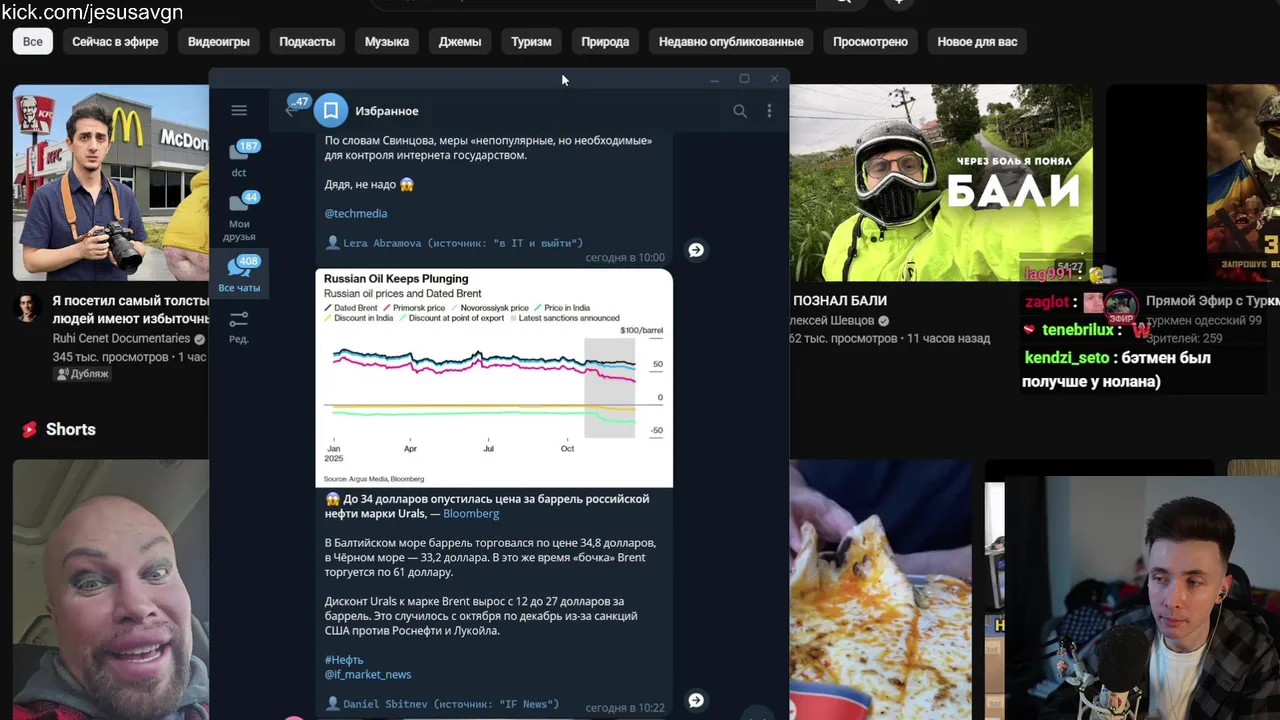Open the Ред. folder editor
Screen dimensions: 1280x720
click(x=239, y=327)
